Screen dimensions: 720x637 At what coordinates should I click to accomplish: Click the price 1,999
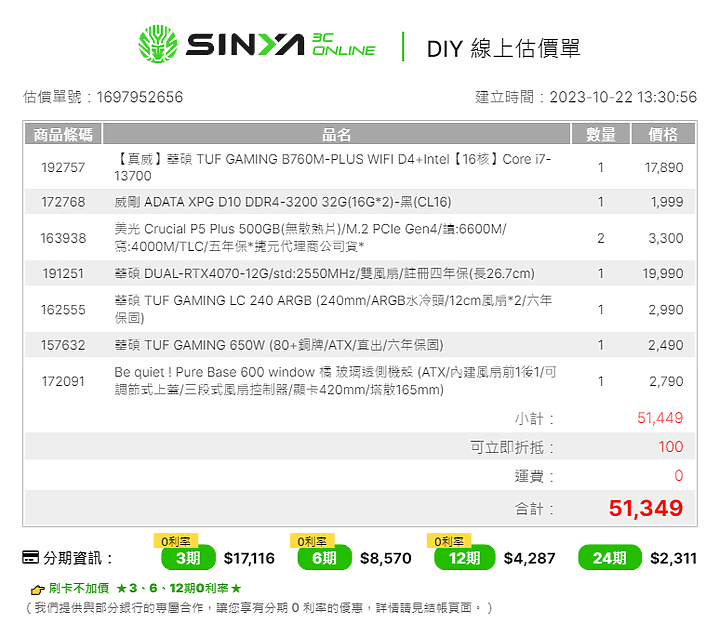coord(667,202)
